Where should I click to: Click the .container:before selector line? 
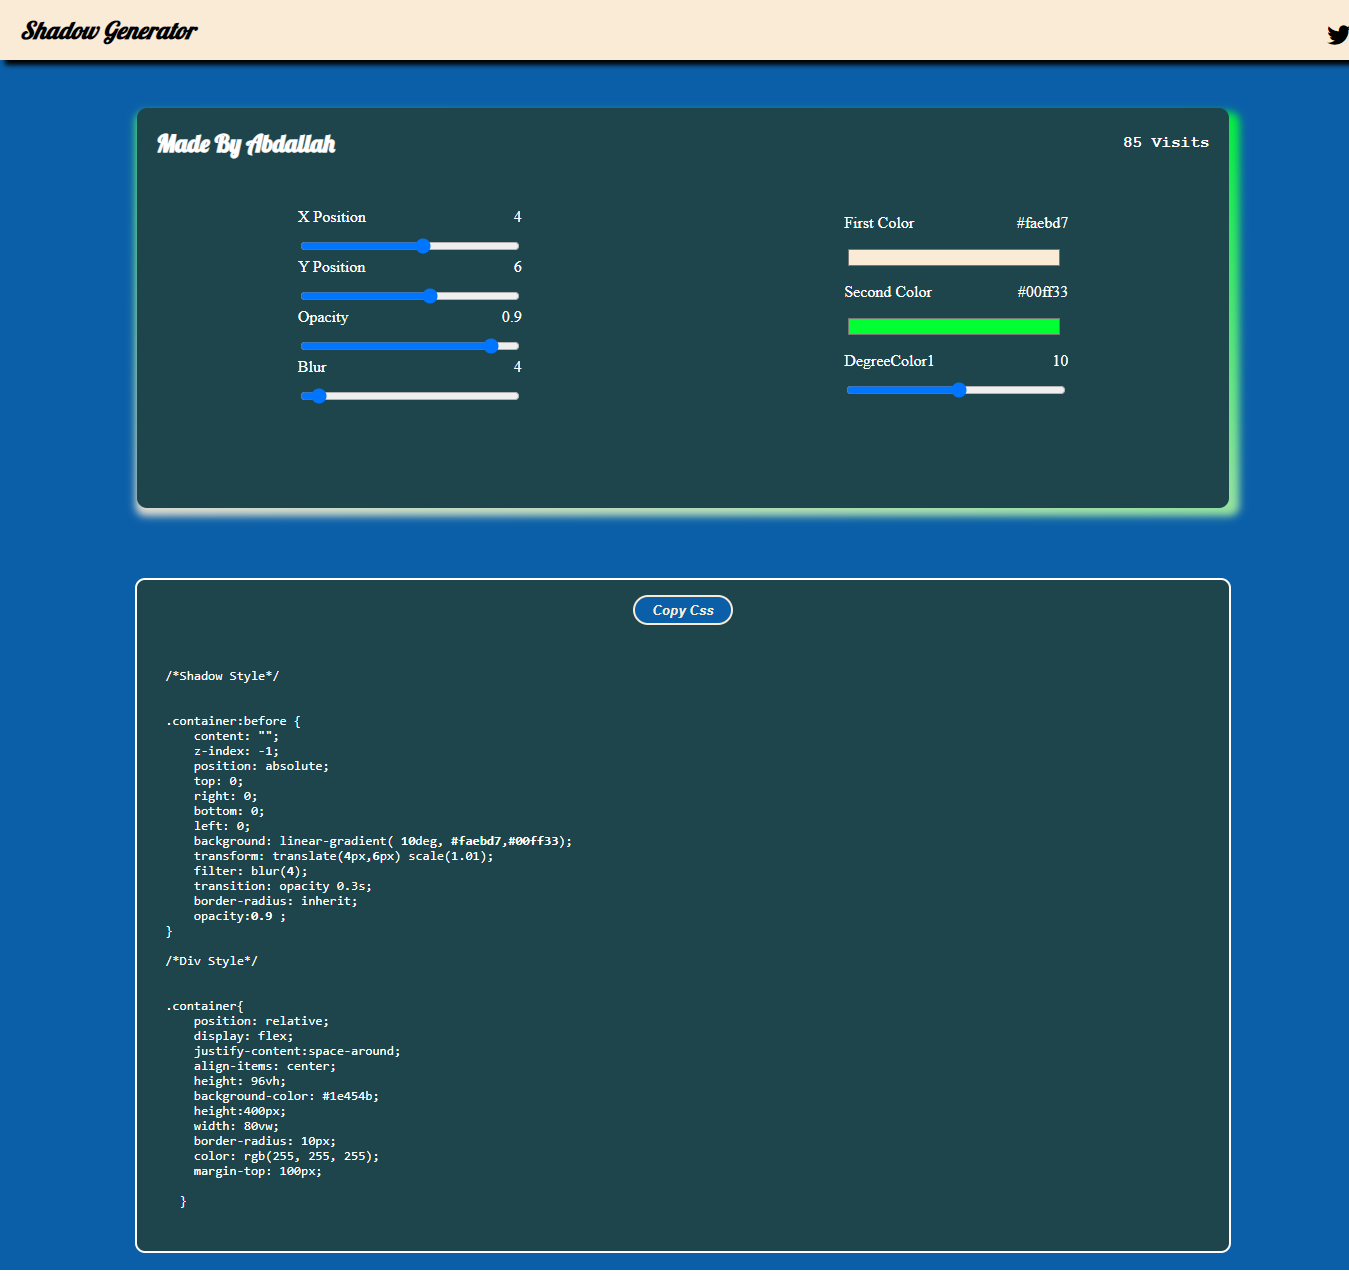[x=233, y=721]
